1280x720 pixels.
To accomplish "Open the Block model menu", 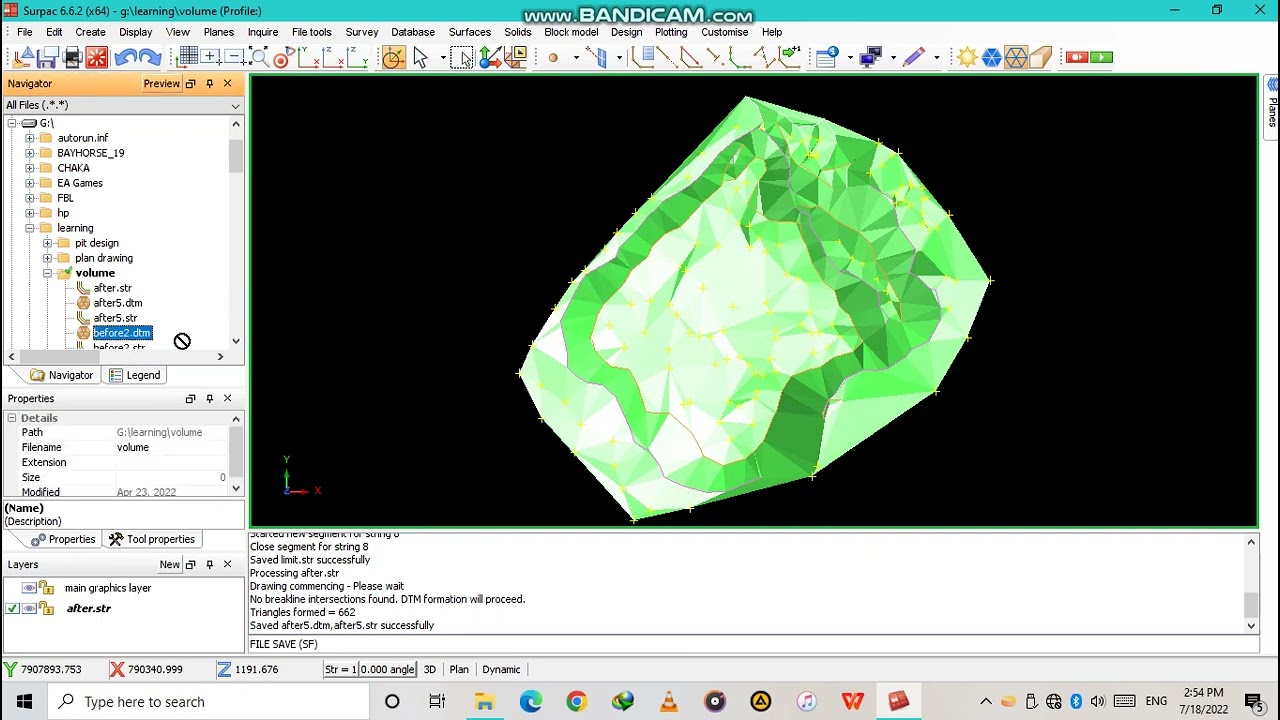I will 571,32.
